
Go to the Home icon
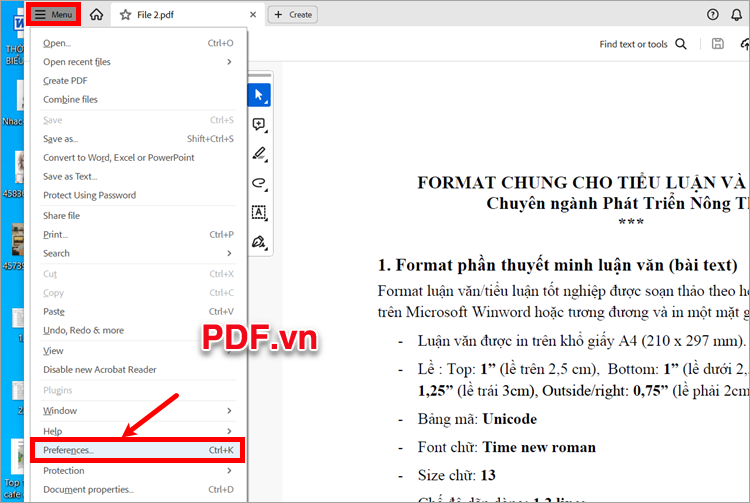click(x=96, y=14)
